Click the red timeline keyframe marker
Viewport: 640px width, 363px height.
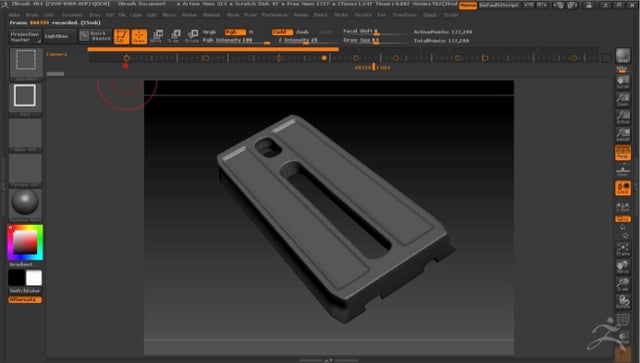pyautogui.click(x=125, y=66)
